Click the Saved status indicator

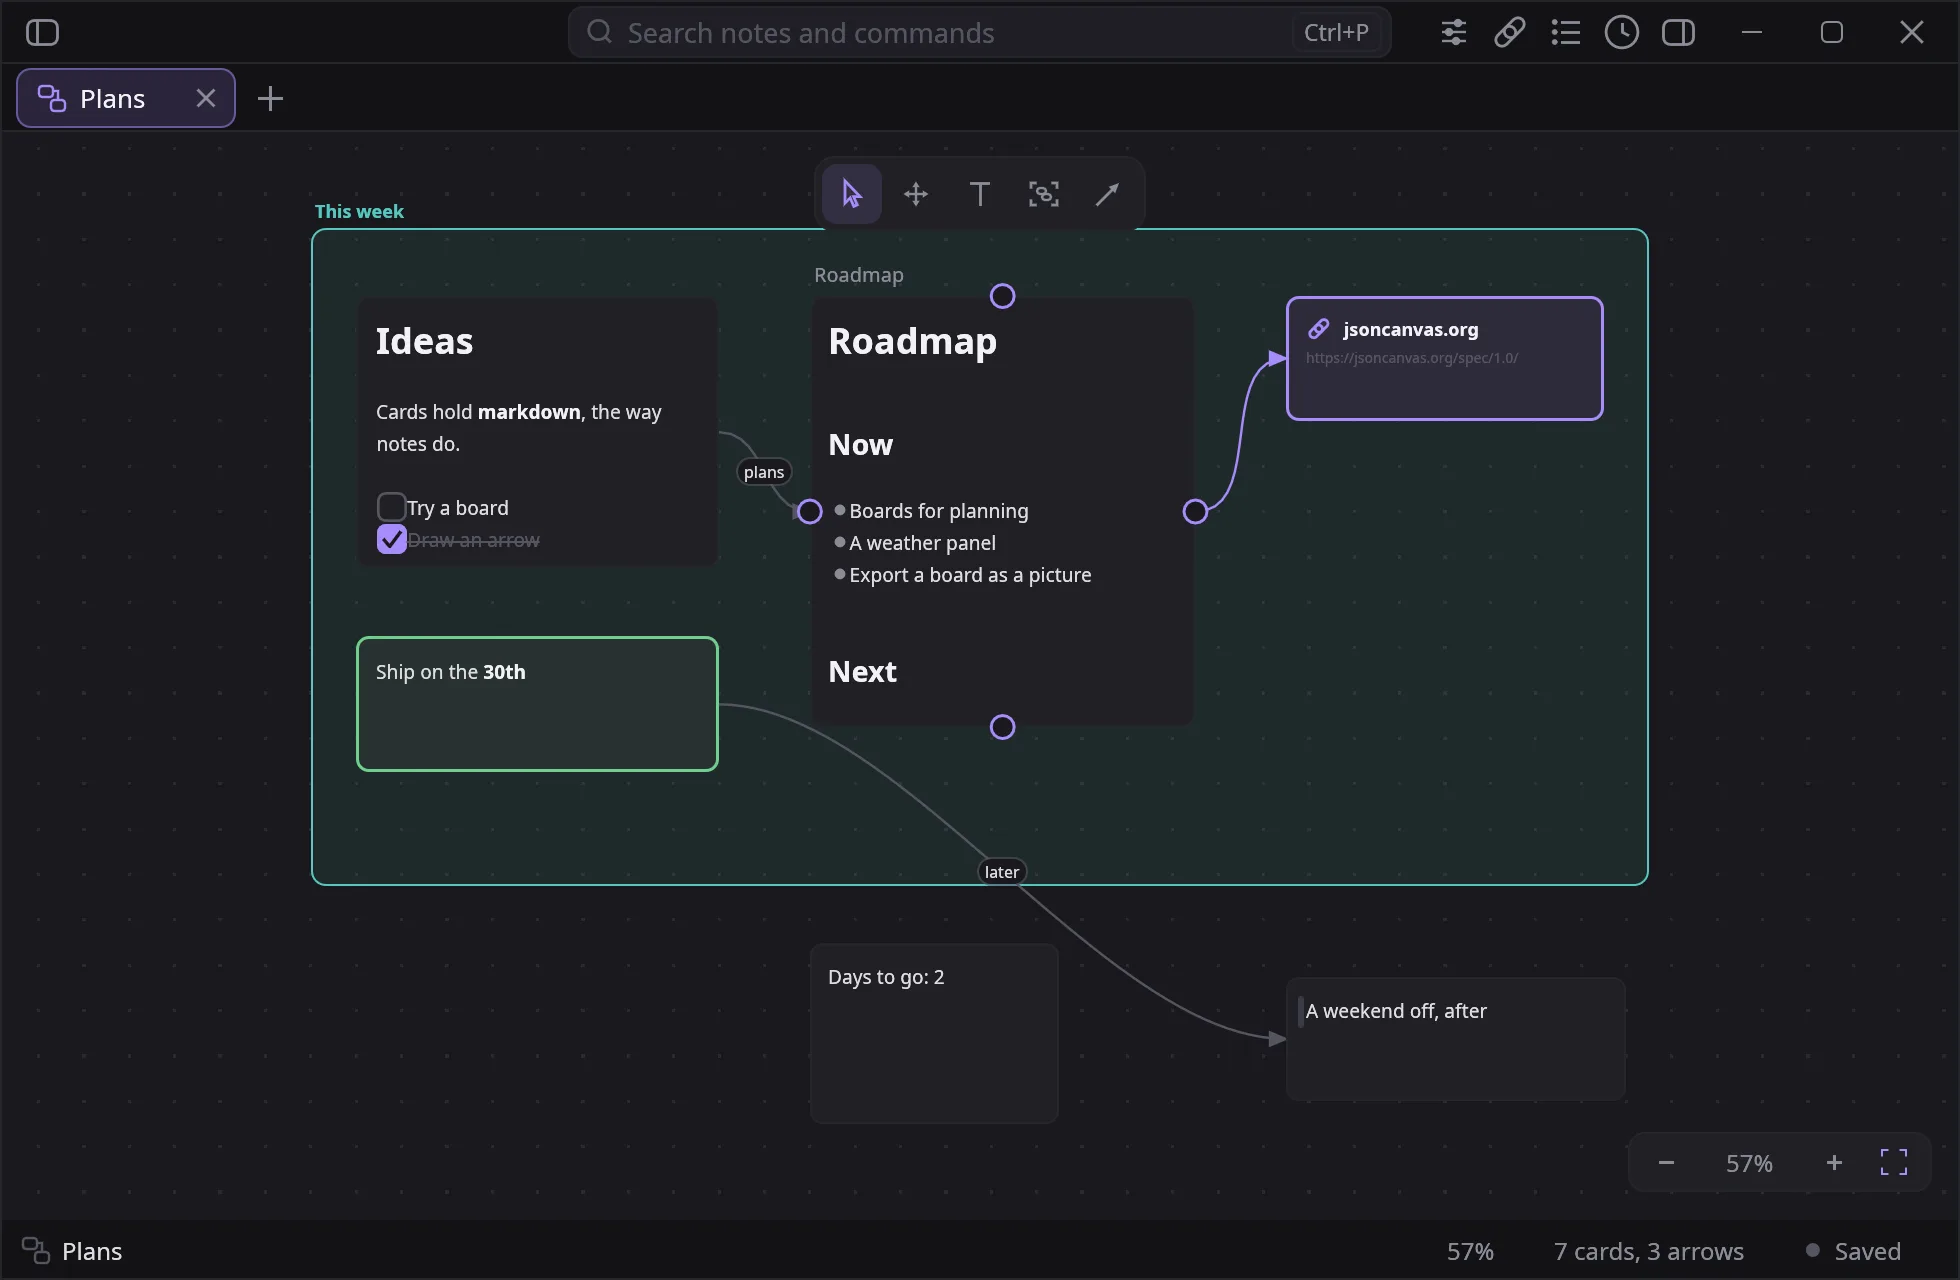tap(1853, 1252)
